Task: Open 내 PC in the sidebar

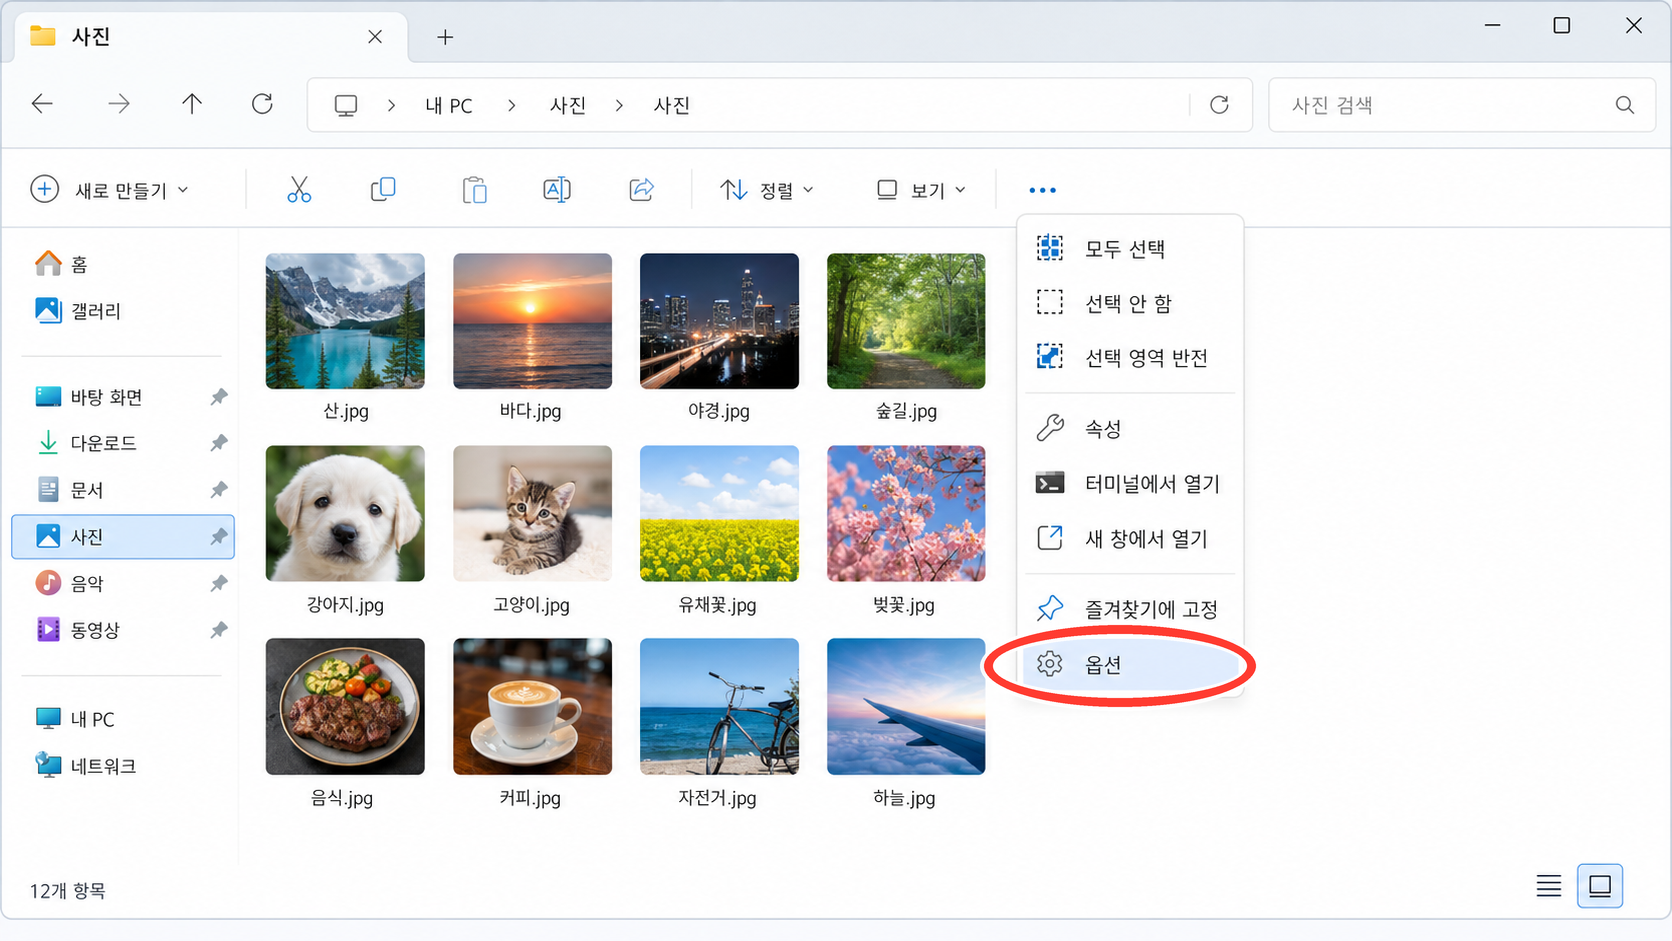Action: coord(76,719)
